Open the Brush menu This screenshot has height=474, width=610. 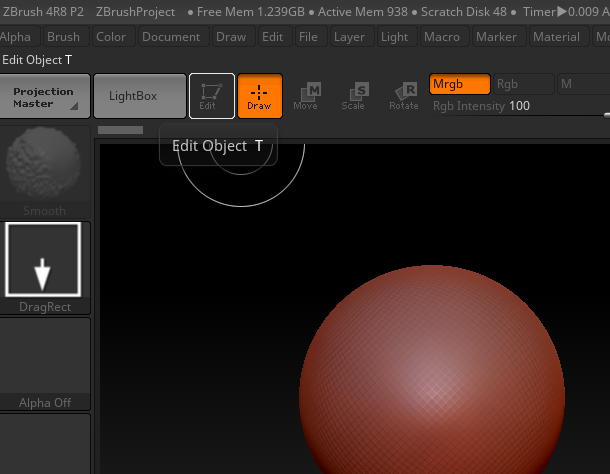(x=65, y=37)
